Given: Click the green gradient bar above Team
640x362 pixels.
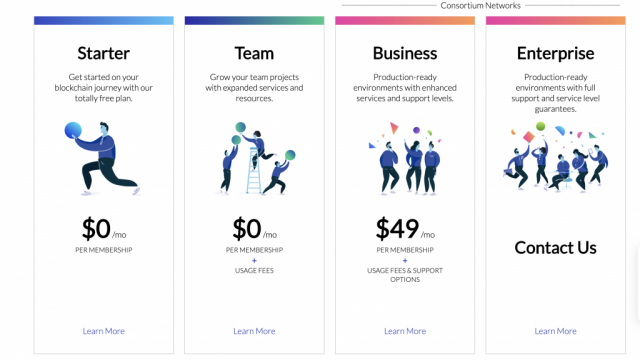Looking at the screenshot, I should click(254, 20).
